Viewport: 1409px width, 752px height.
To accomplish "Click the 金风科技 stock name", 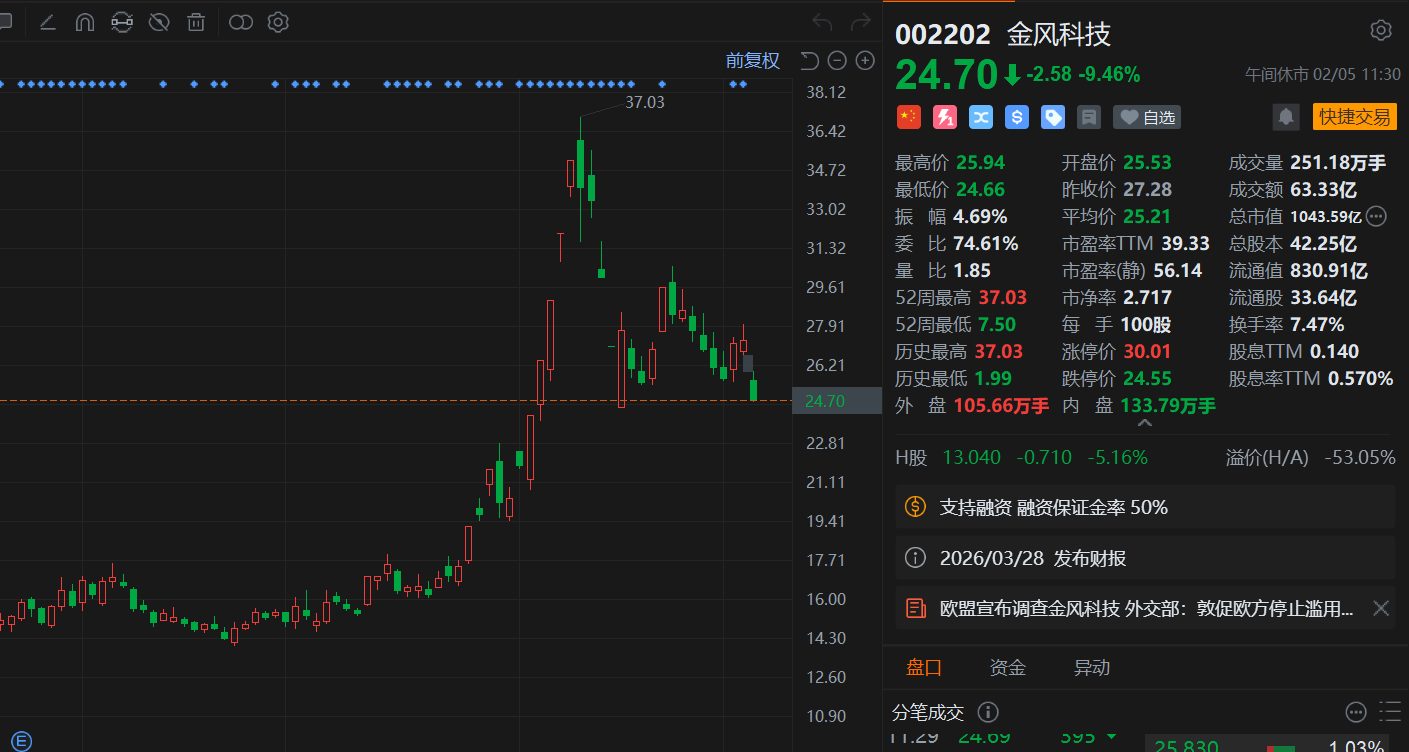I will pos(1059,34).
